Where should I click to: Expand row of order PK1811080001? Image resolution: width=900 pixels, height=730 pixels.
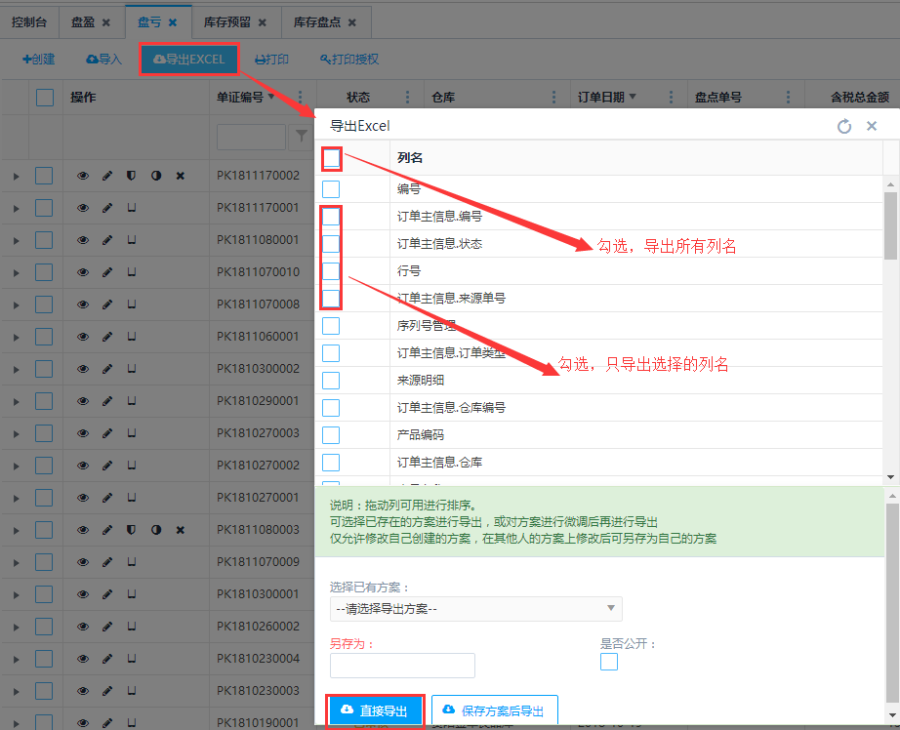click(15, 240)
